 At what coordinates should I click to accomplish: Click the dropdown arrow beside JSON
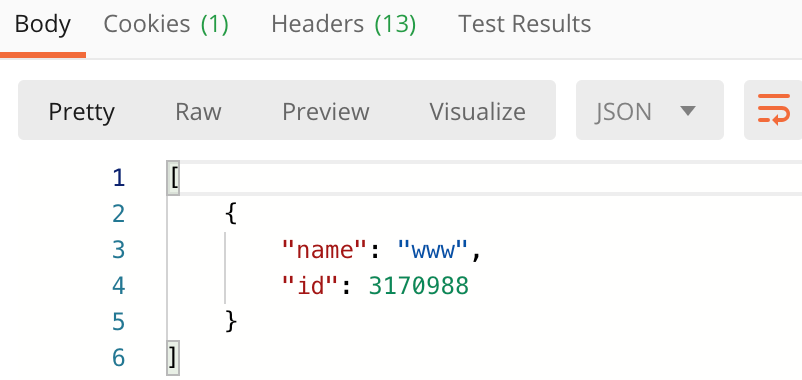pyautogui.click(x=688, y=110)
